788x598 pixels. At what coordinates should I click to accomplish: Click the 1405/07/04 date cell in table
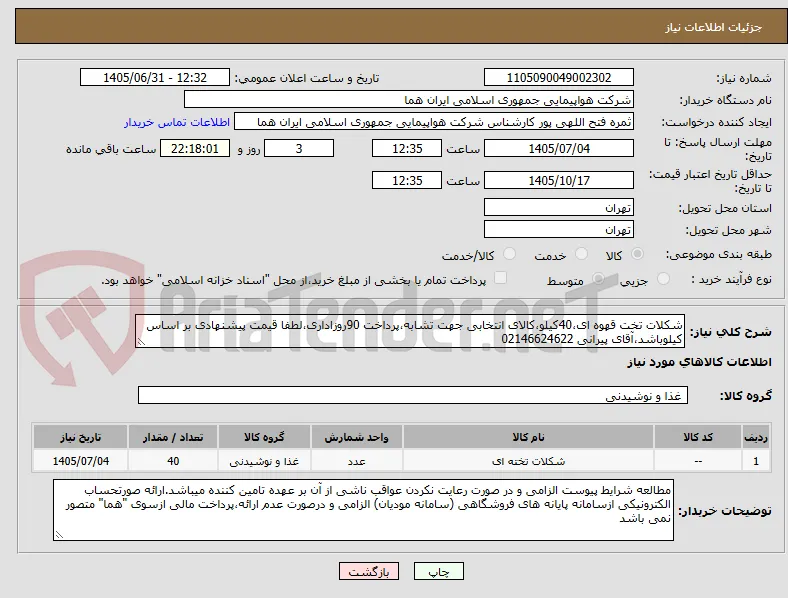(80, 461)
